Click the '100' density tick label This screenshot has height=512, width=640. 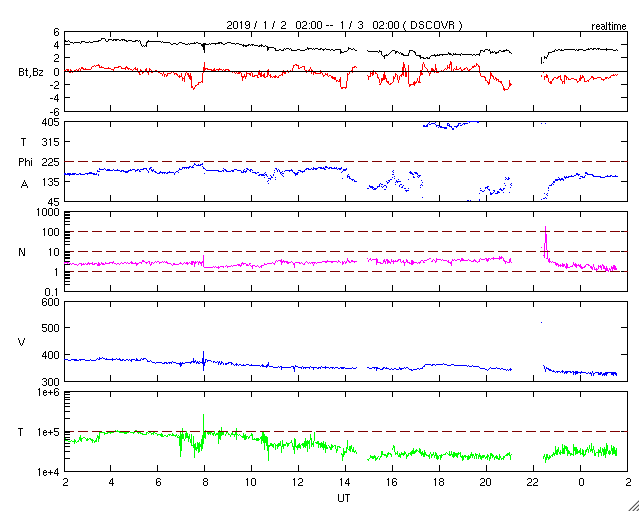pos(51,232)
